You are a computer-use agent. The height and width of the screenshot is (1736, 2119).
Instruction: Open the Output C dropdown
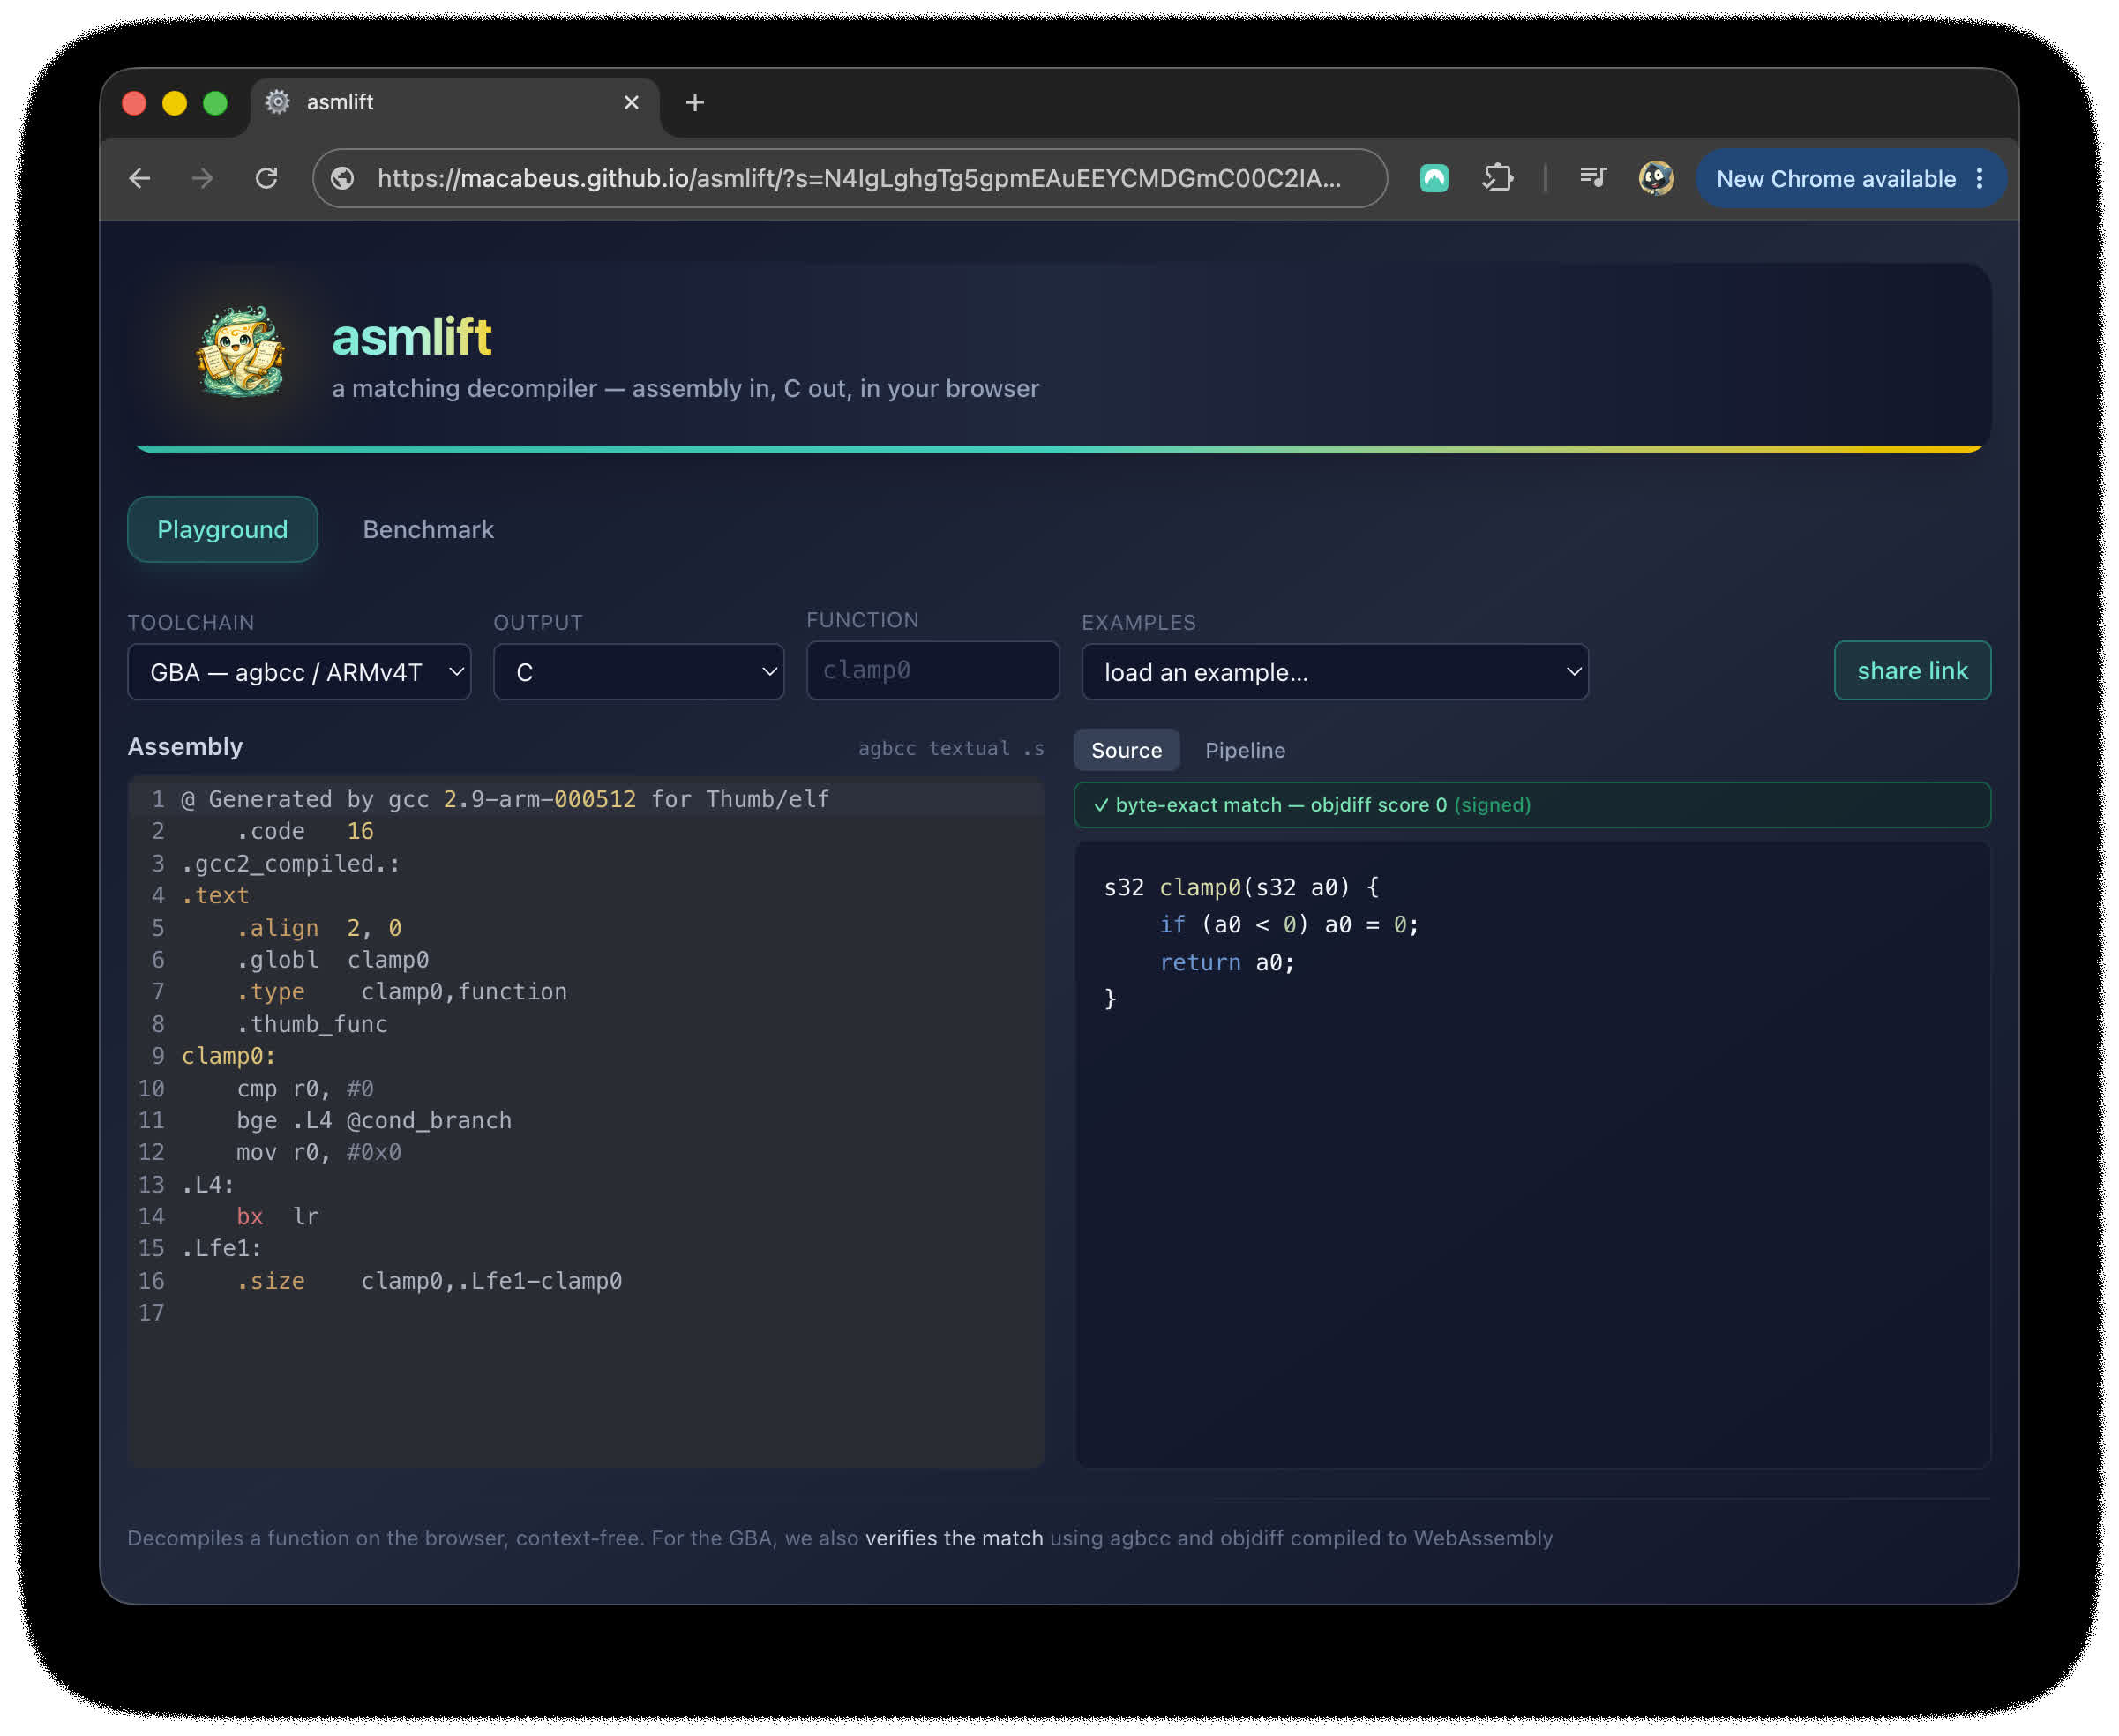[x=639, y=672]
